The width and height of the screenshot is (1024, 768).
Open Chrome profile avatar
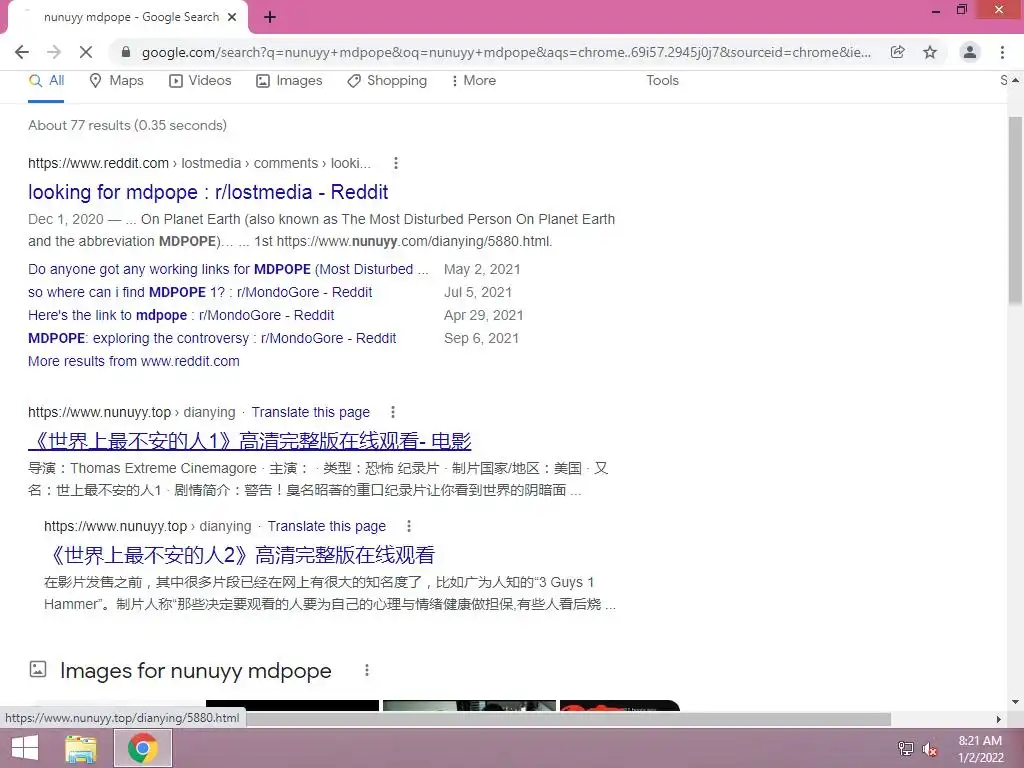tap(970, 52)
